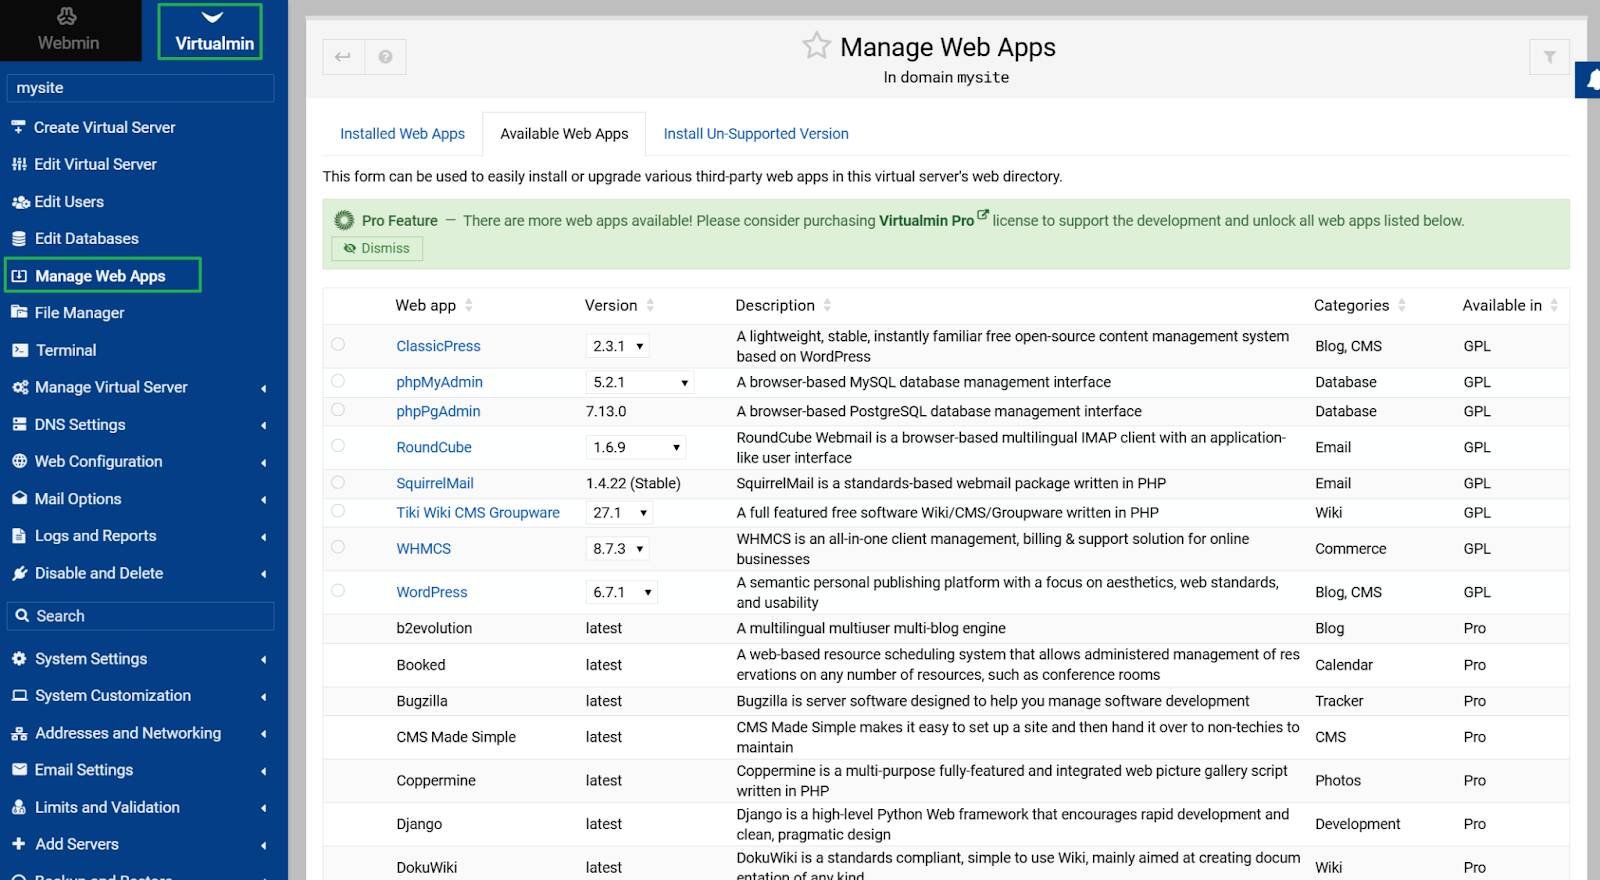
Task: Open Manage Web Apps menu item
Action: click(x=103, y=275)
